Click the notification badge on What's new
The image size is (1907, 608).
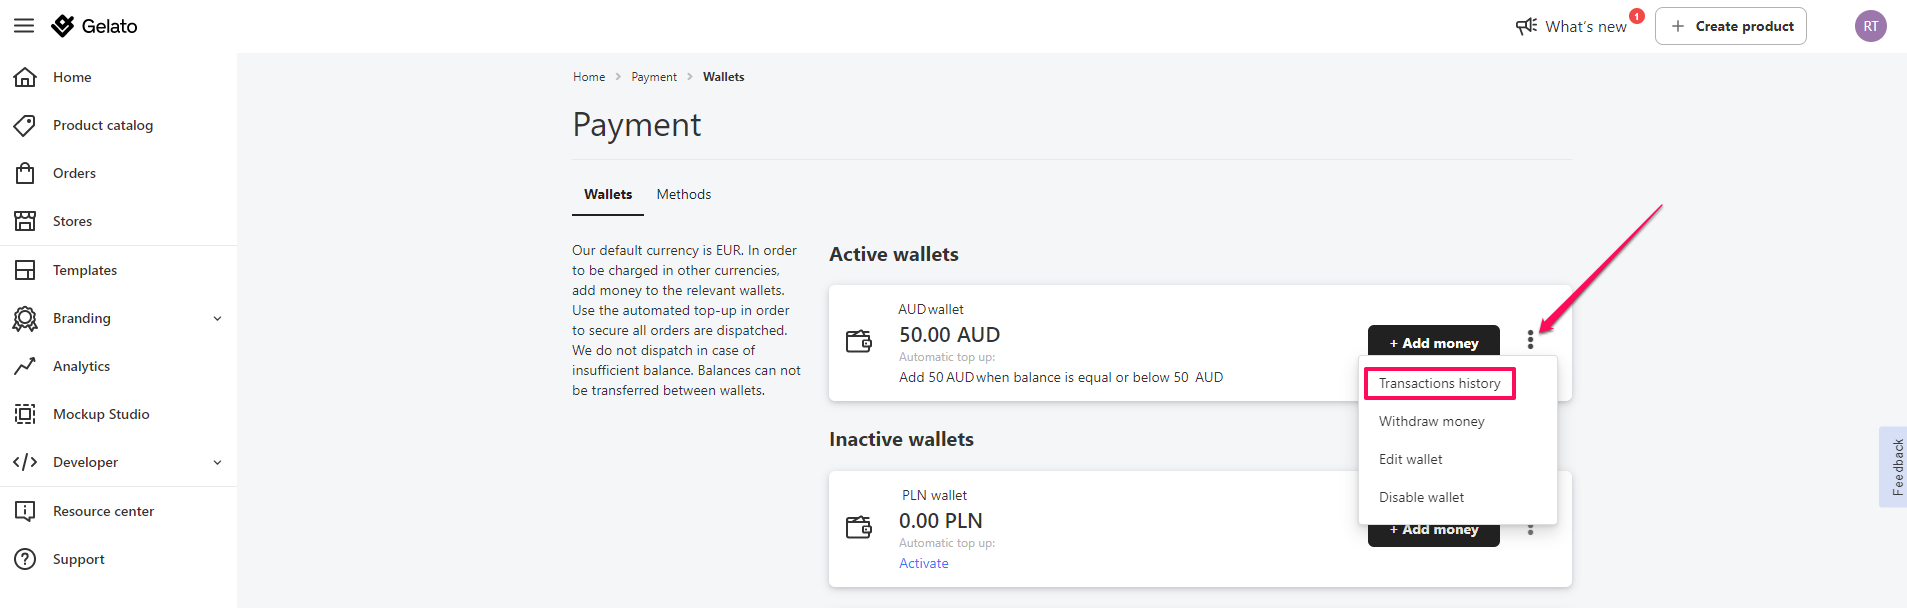(1636, 16)
